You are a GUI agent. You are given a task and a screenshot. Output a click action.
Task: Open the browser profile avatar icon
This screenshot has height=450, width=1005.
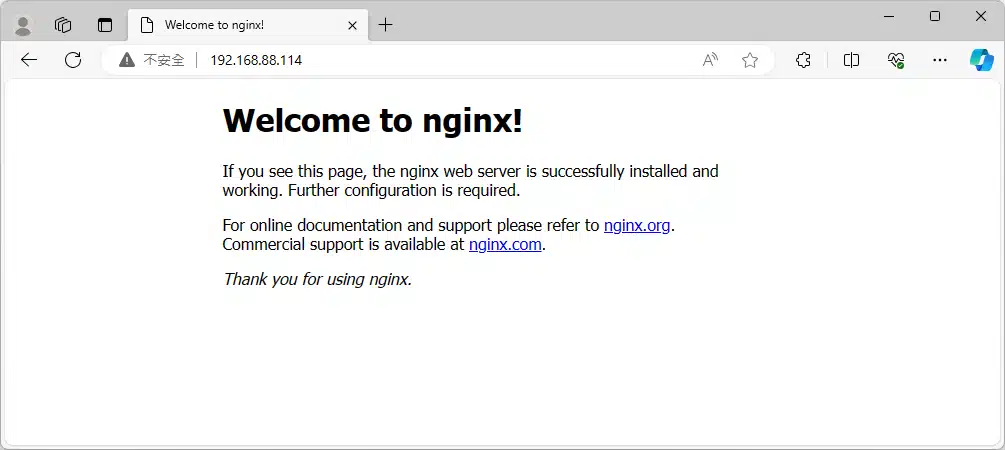click(x=24, y=26)
